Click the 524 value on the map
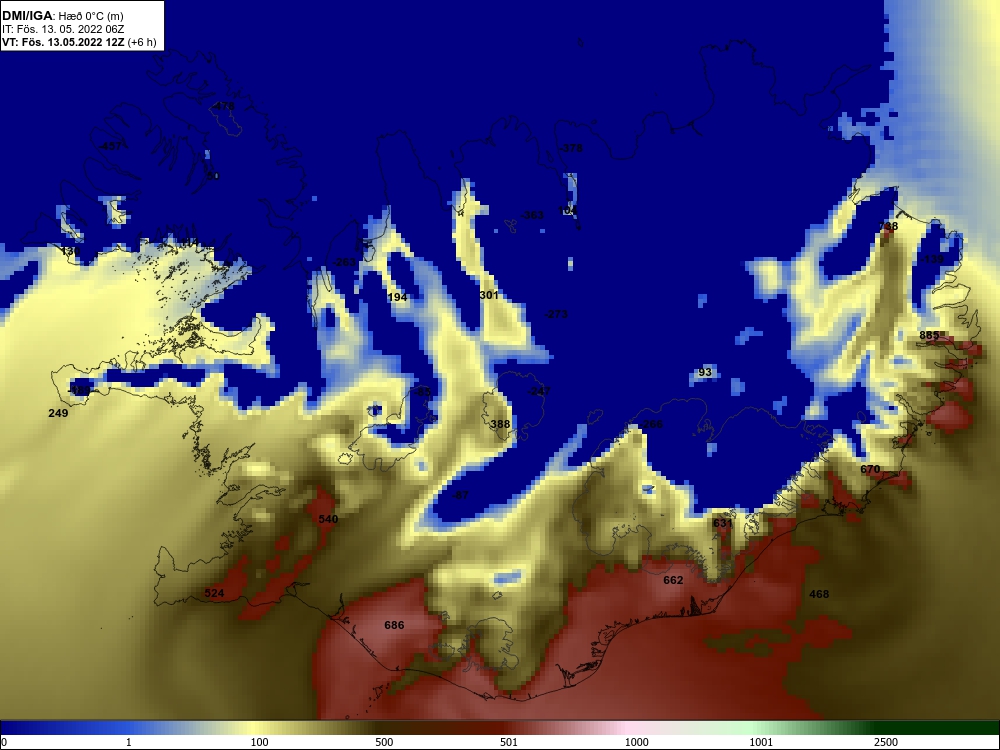This screenshot has height=750, width=1000. click(x=214, y=593)
